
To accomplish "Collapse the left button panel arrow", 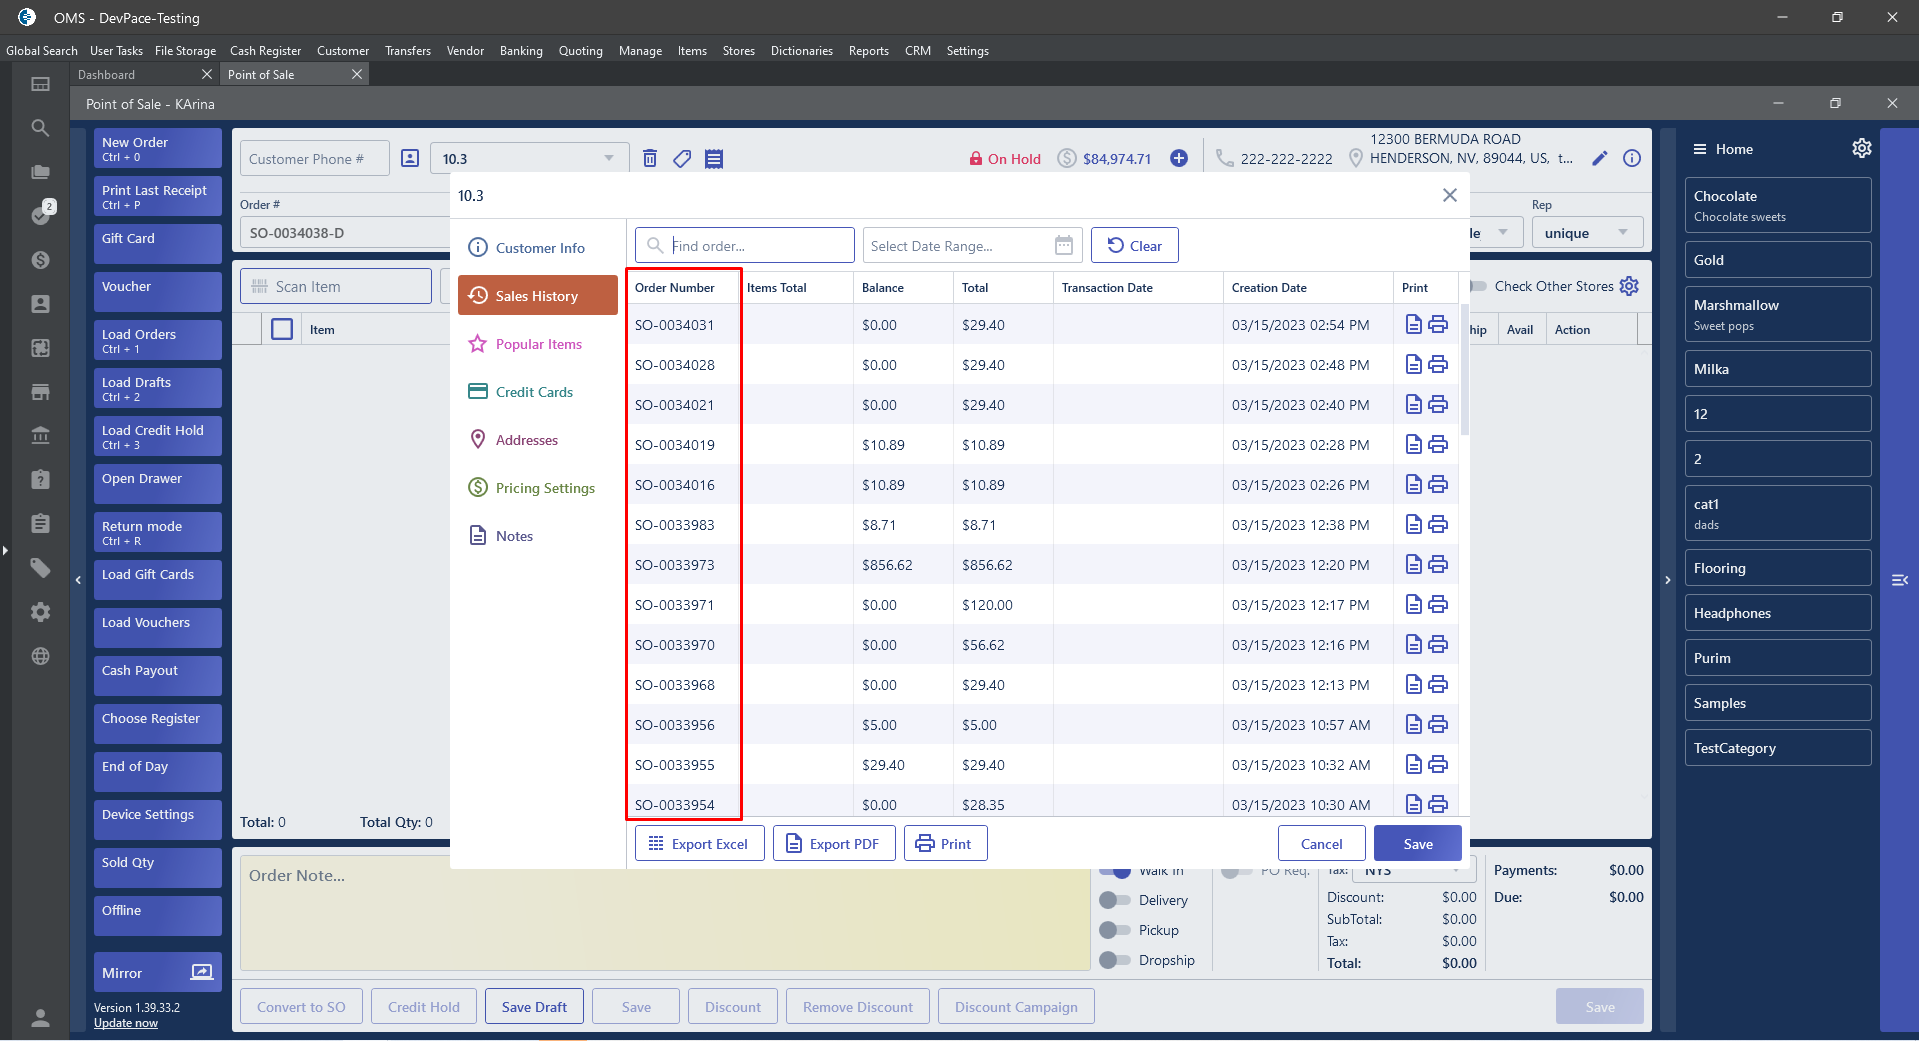I will point(78,580).
